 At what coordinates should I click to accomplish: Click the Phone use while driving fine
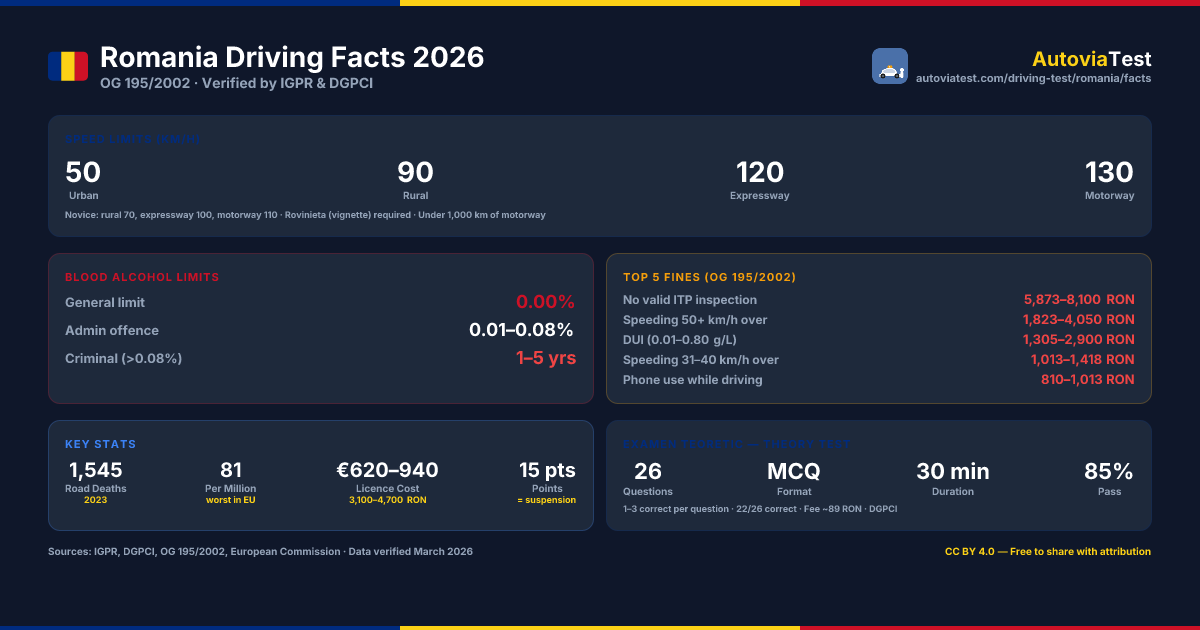point(879,380)
